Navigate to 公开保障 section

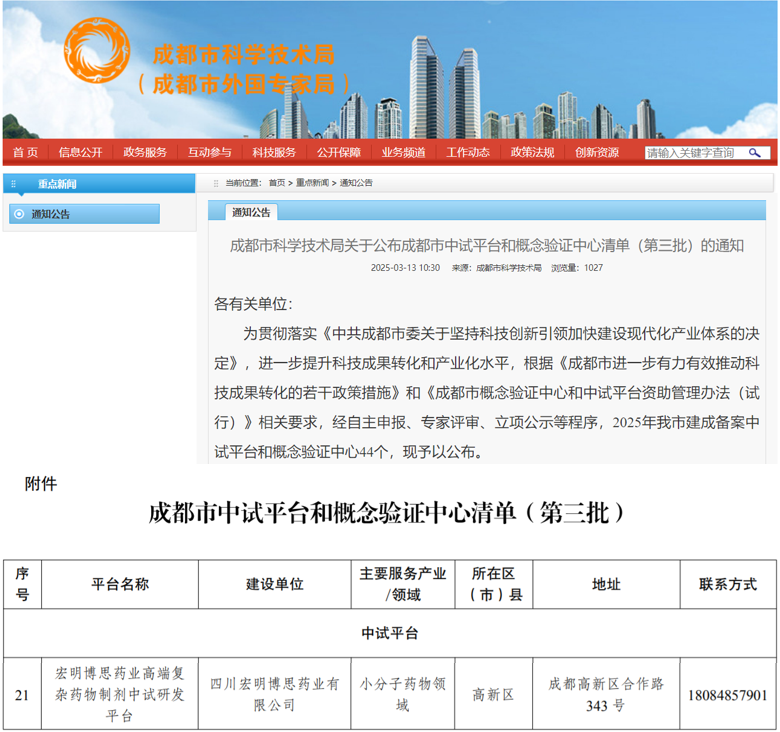(338, 153)
